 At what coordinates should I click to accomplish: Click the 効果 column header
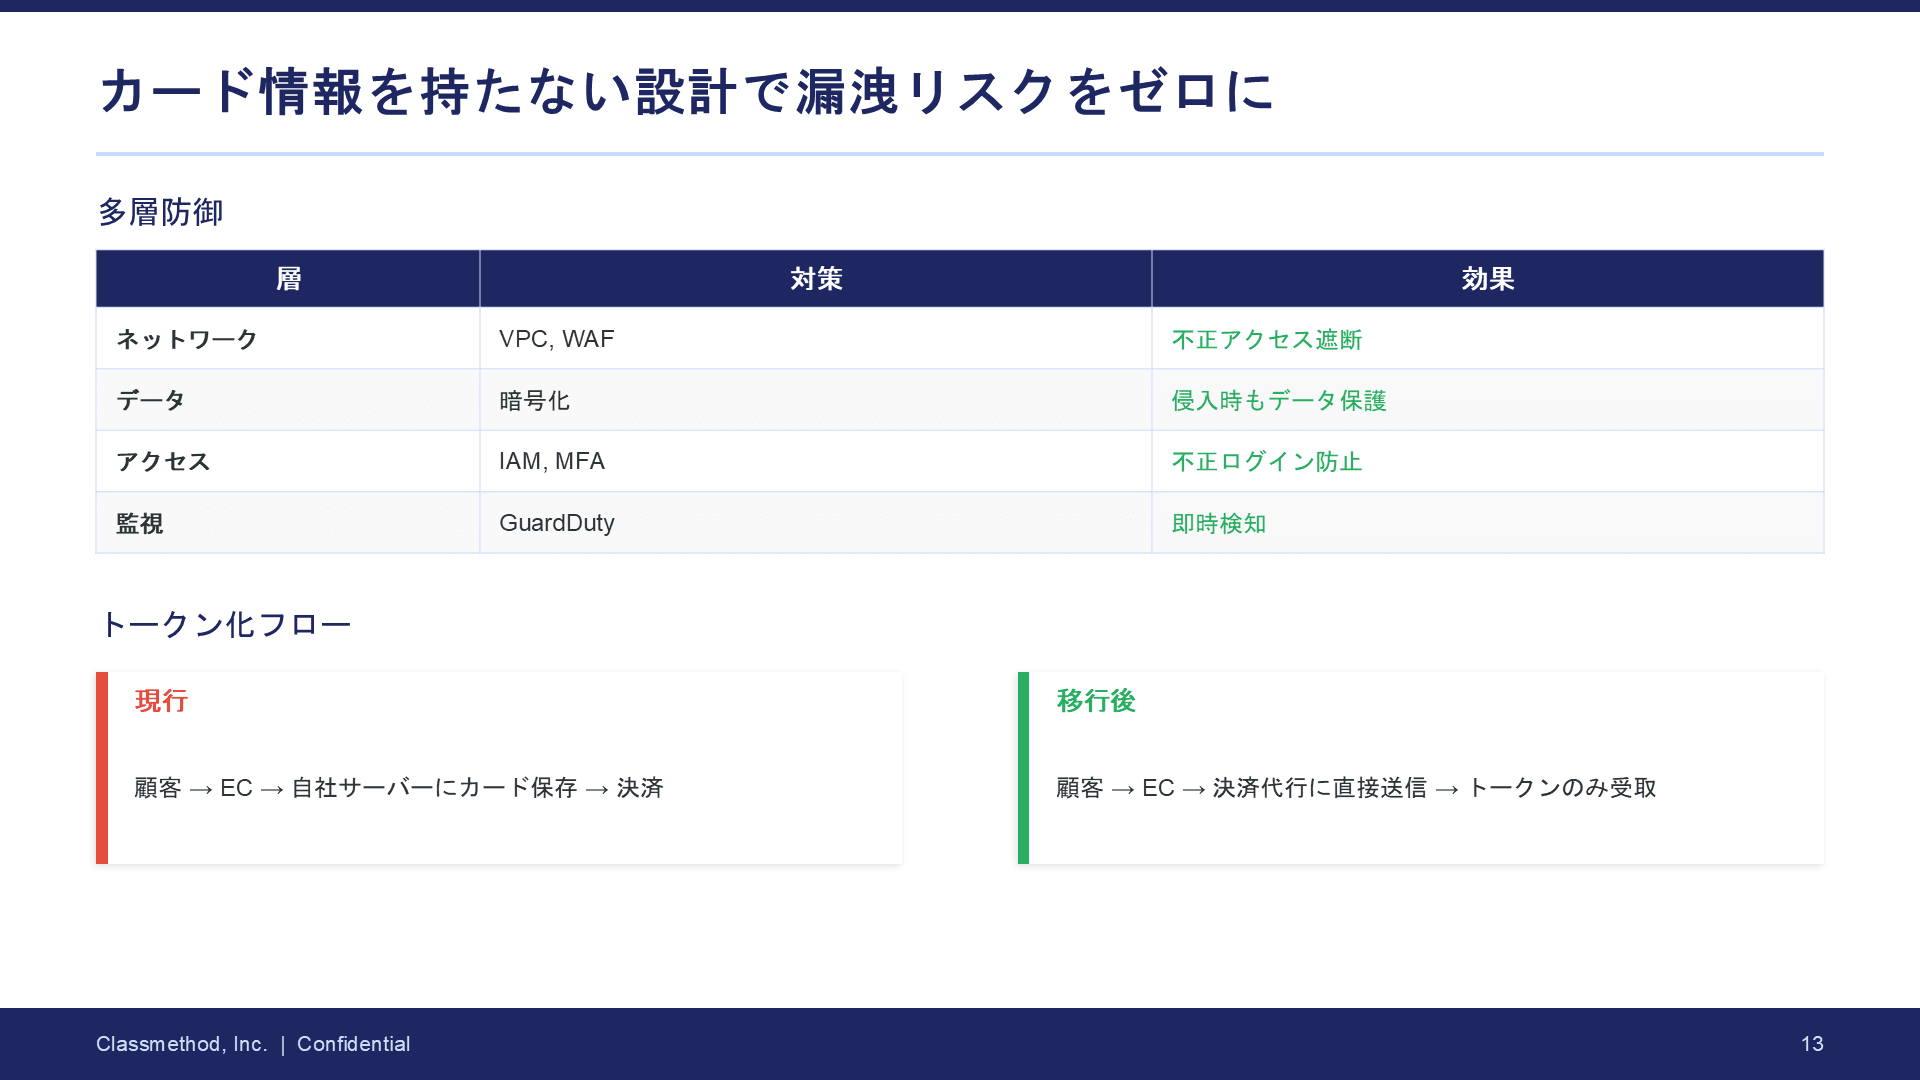[x=1487, y=279]
